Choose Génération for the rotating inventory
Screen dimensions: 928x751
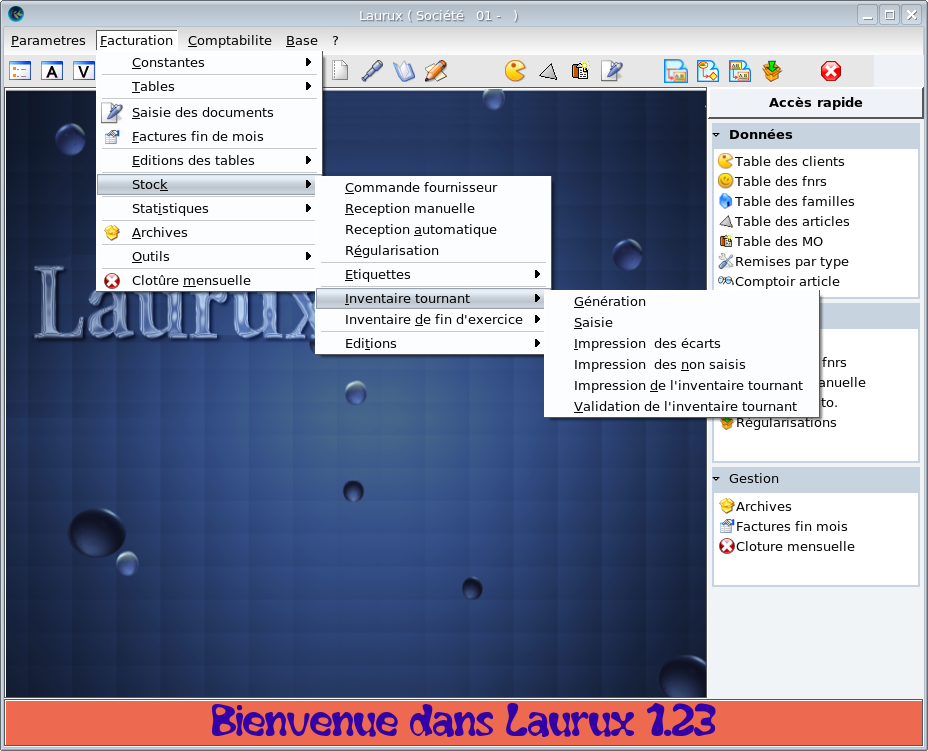click(x=682, y=302)
